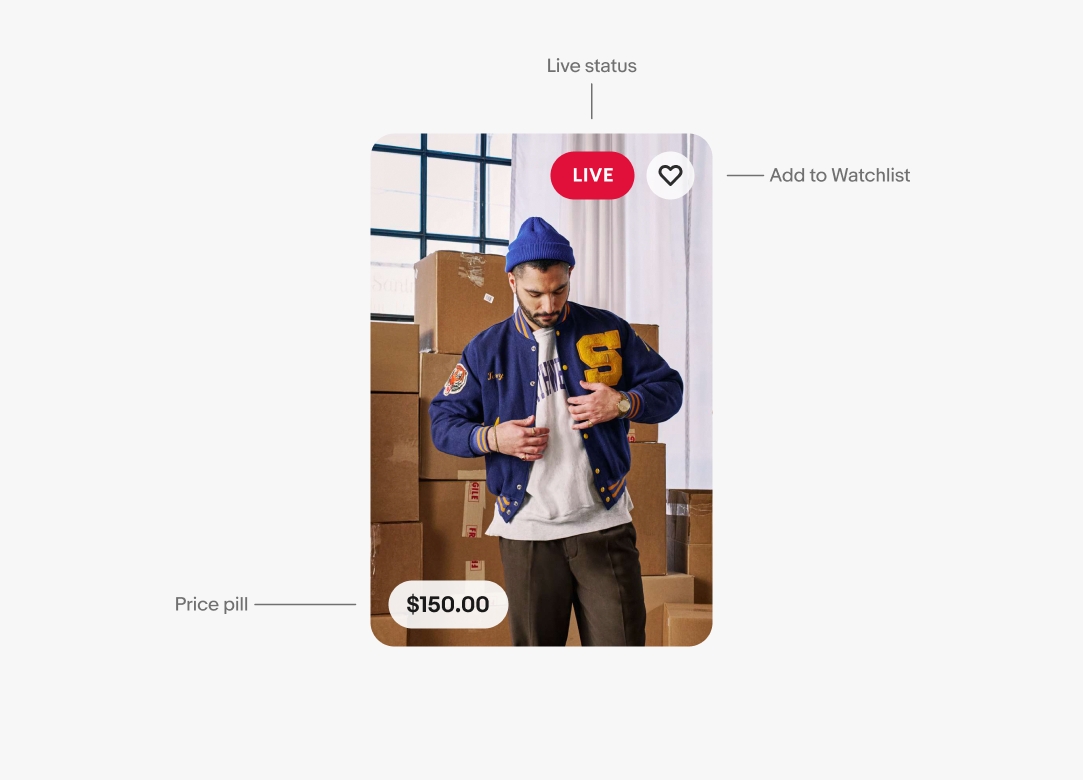Screen dimensions: 1083x780
Task: Open the product card thumbnail image
Action: point(542,390)
